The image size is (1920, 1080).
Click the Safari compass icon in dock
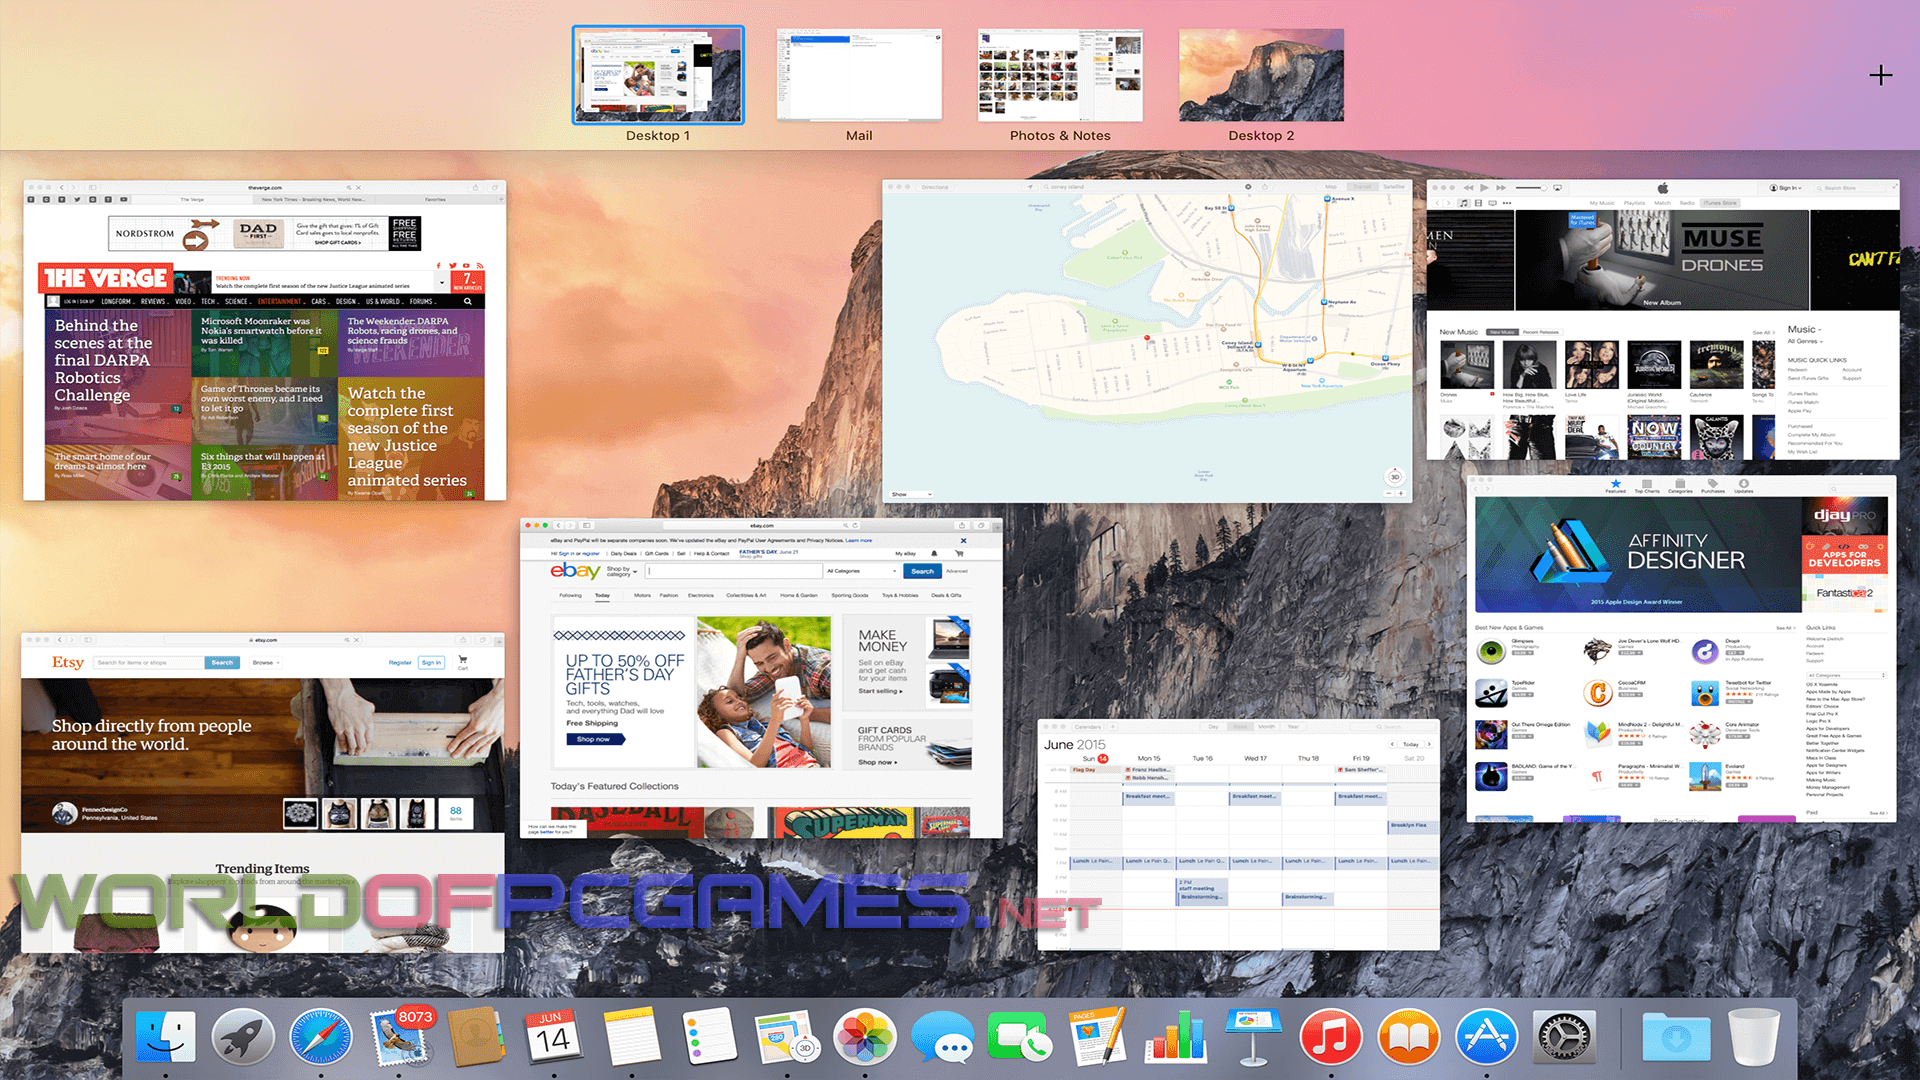[321, 1037]
